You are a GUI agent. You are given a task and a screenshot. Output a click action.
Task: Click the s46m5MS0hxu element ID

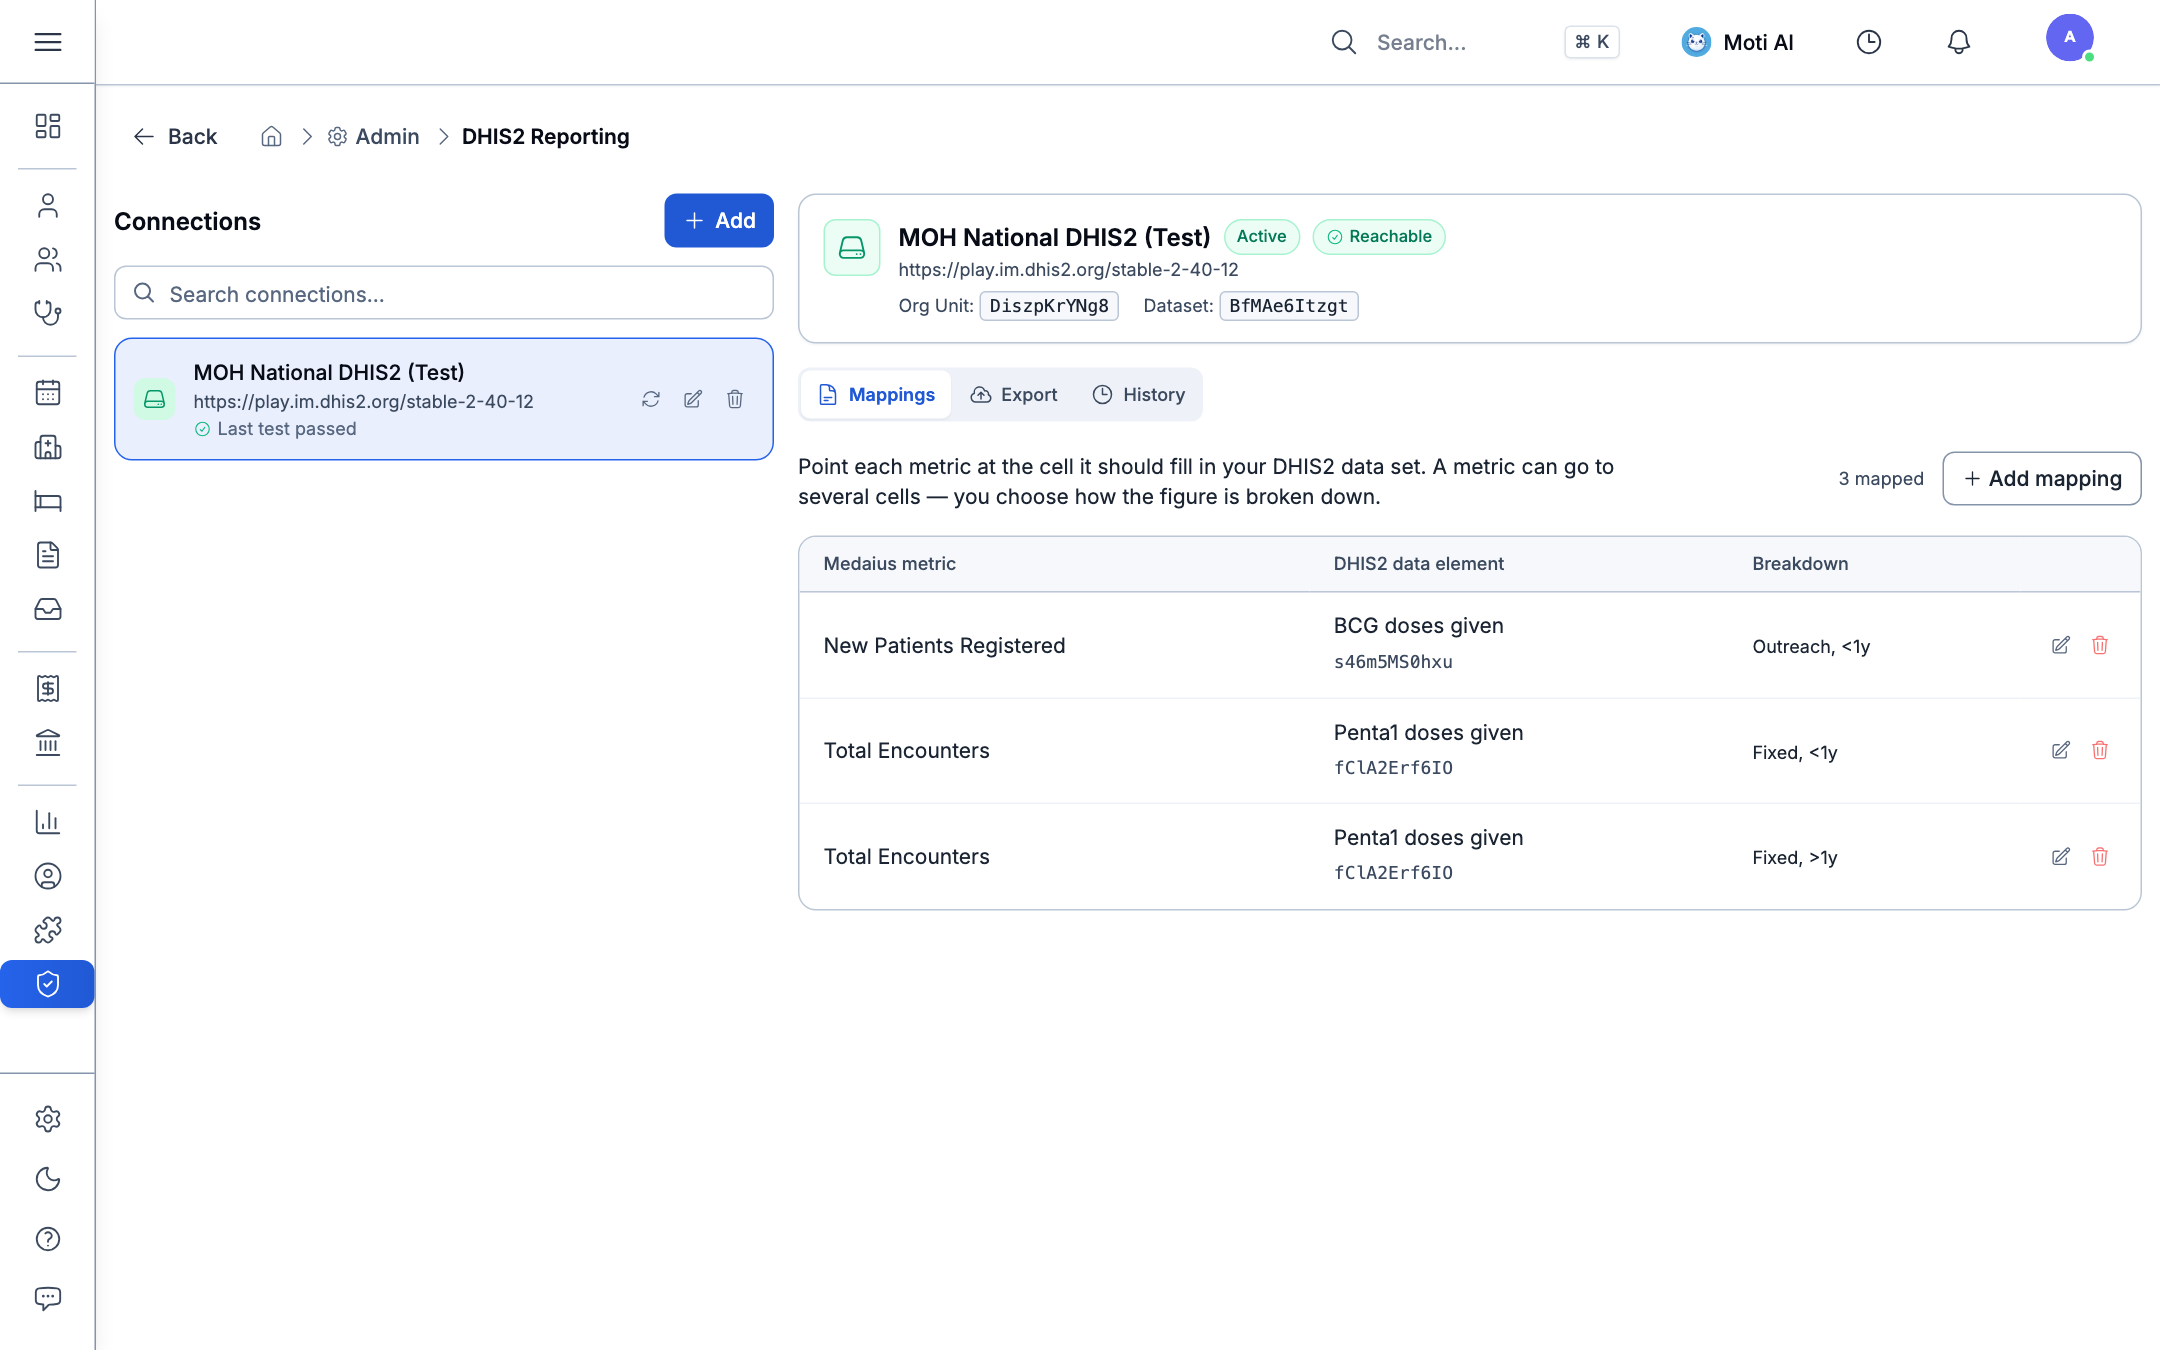[x=1393, y=662]
